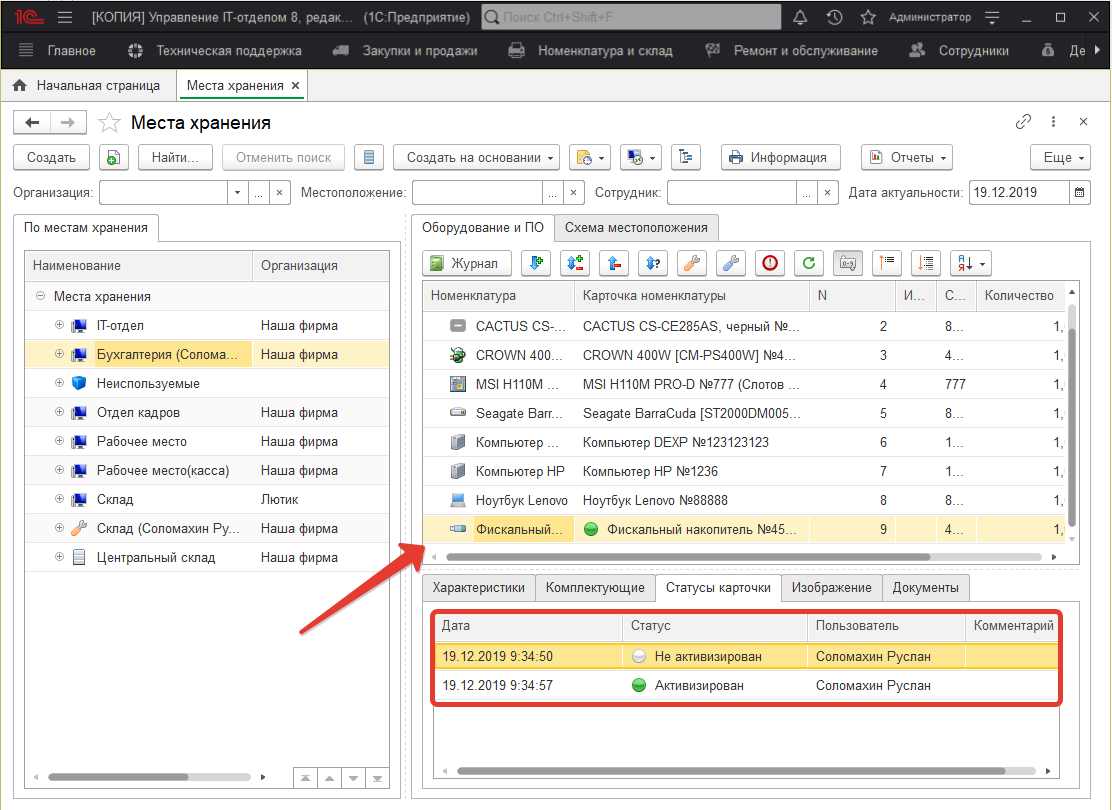Click the red exclamation warning icon
Image resolution: width=1112 pixels, height=810 pixels.
pyautogui.click(x=770, y=263)
